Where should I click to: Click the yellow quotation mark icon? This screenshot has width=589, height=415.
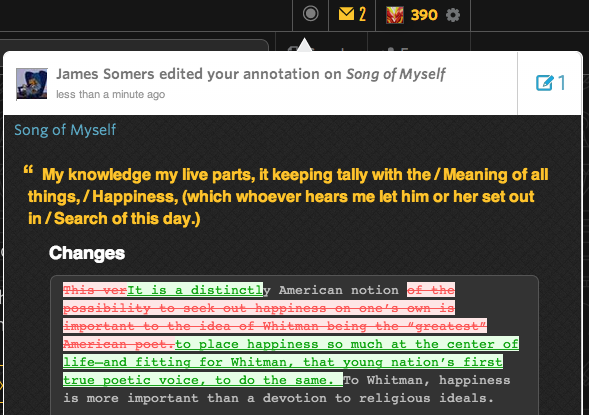point(29,170)
